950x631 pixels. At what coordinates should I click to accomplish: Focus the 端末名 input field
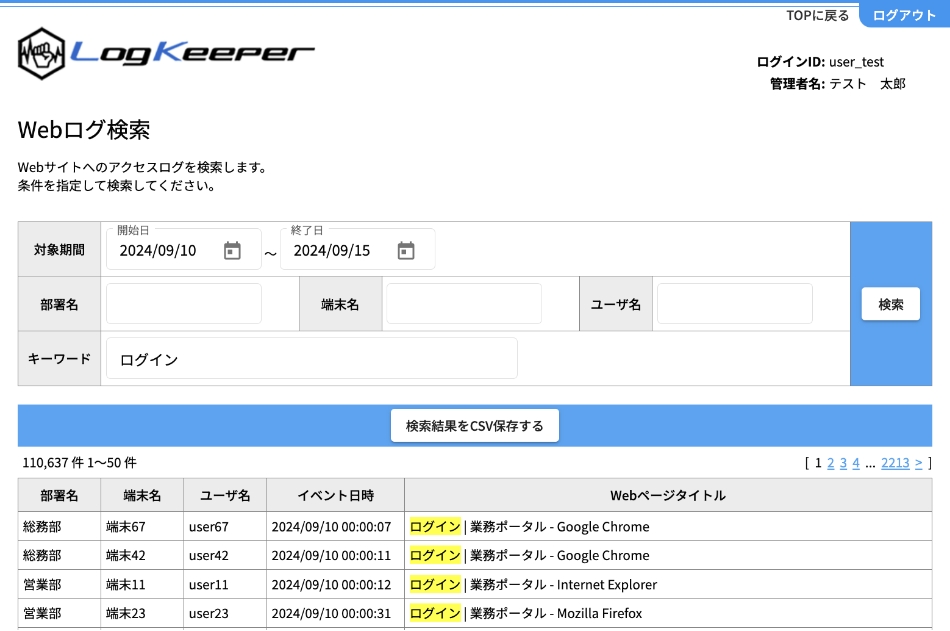(464, 304)
